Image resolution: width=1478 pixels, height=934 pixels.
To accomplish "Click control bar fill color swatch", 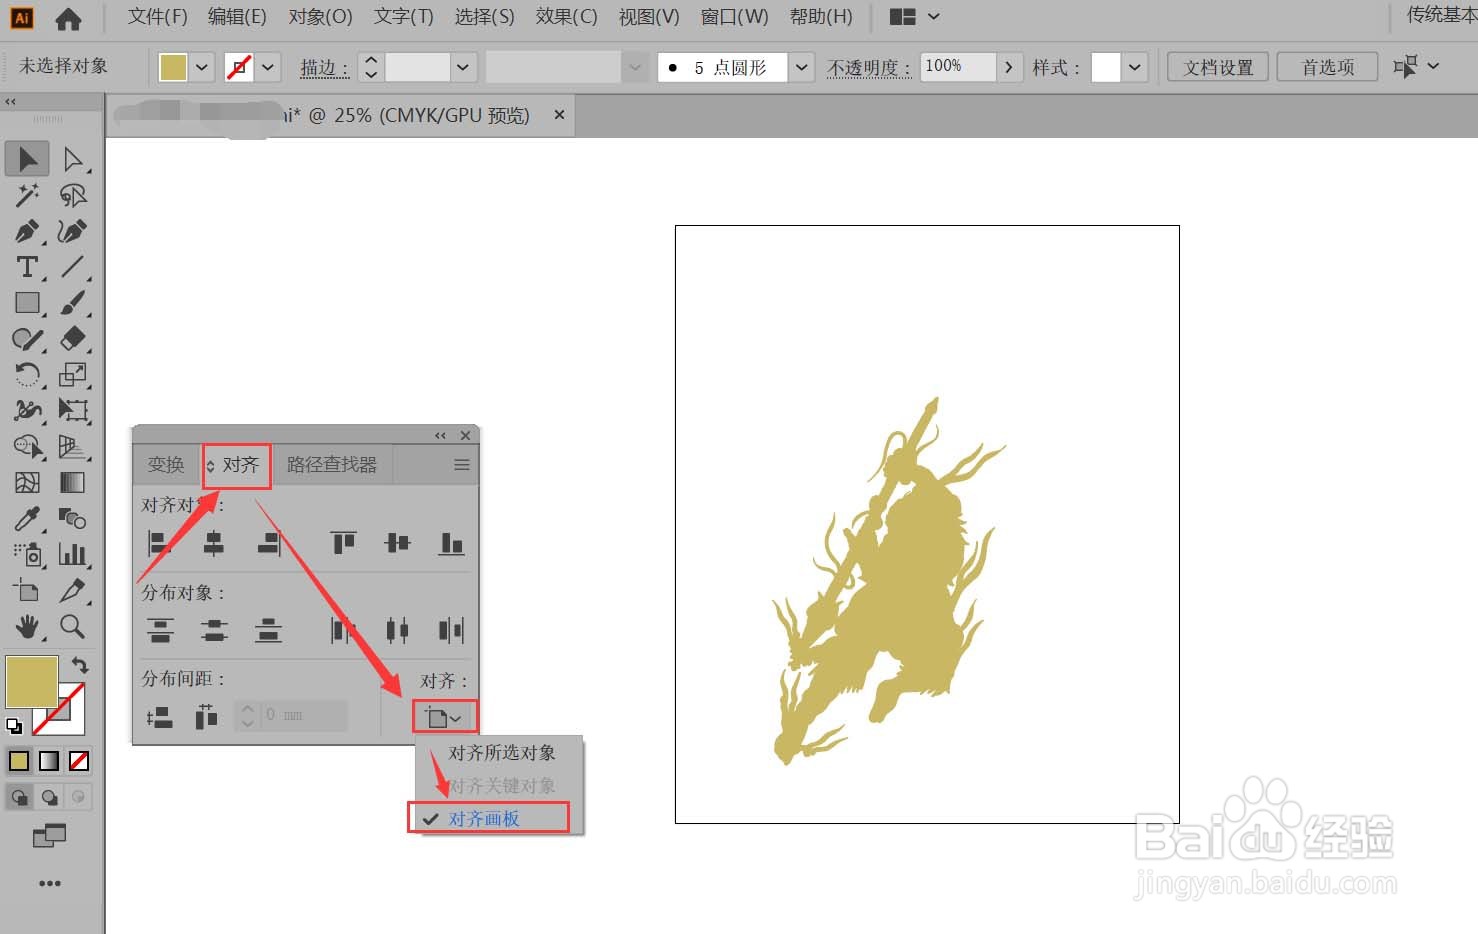I will tap(173, 67).
